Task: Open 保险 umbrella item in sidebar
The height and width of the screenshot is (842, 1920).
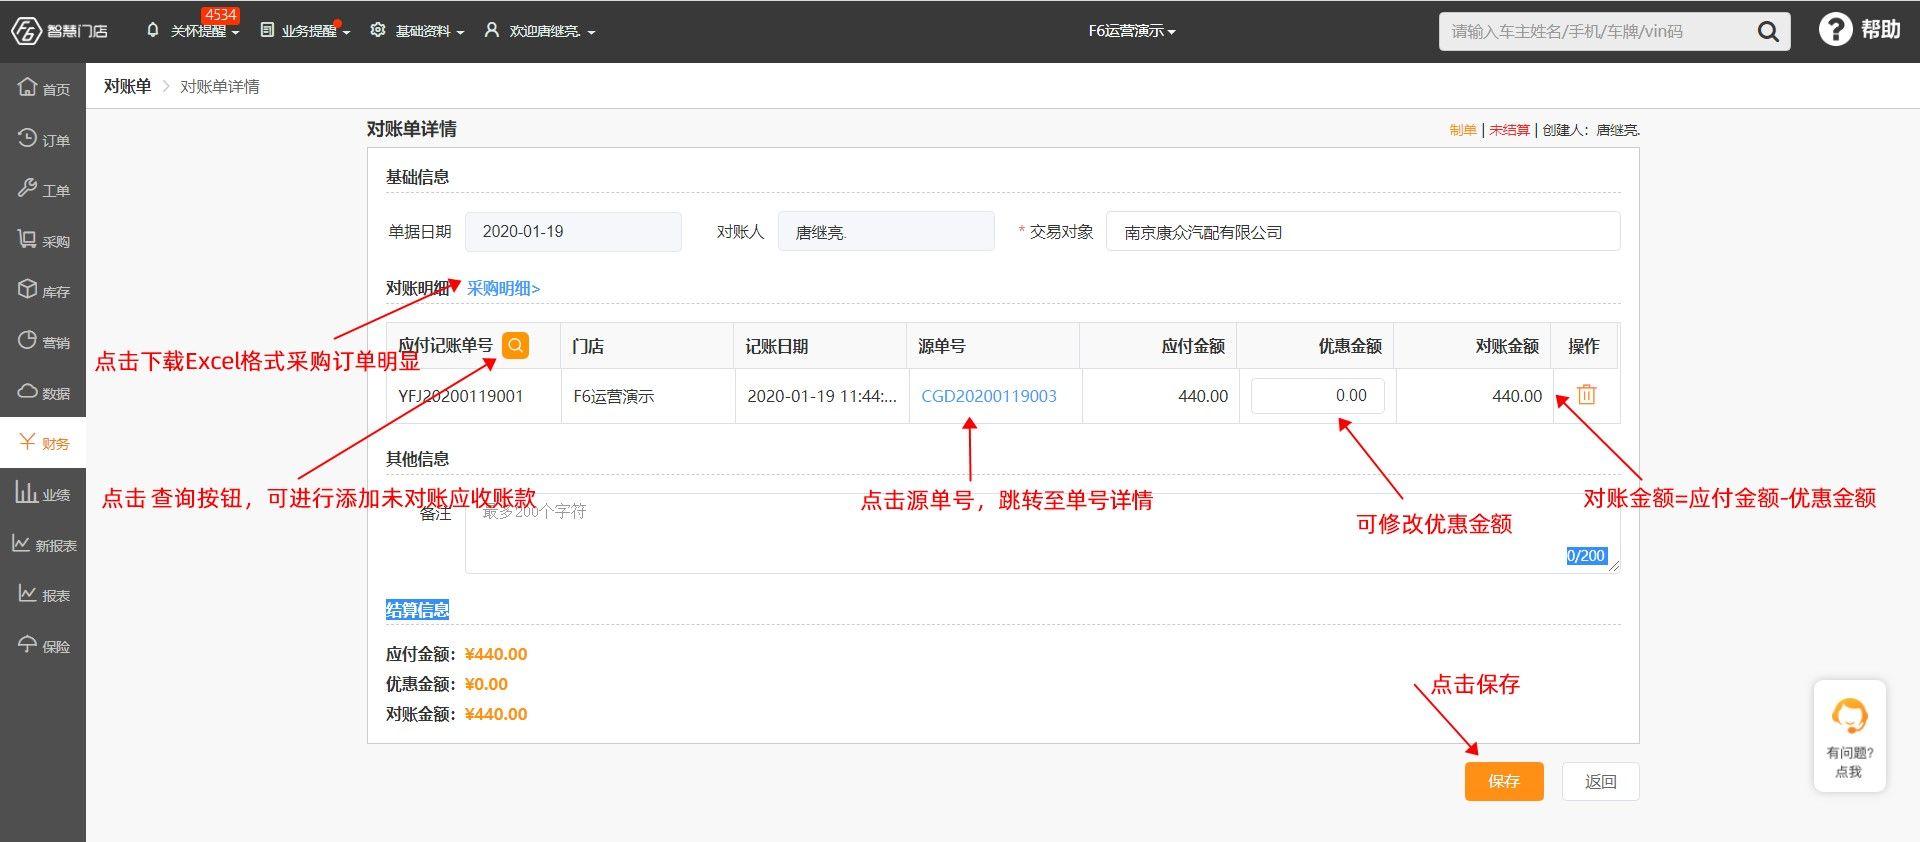Action: [43, 645]
